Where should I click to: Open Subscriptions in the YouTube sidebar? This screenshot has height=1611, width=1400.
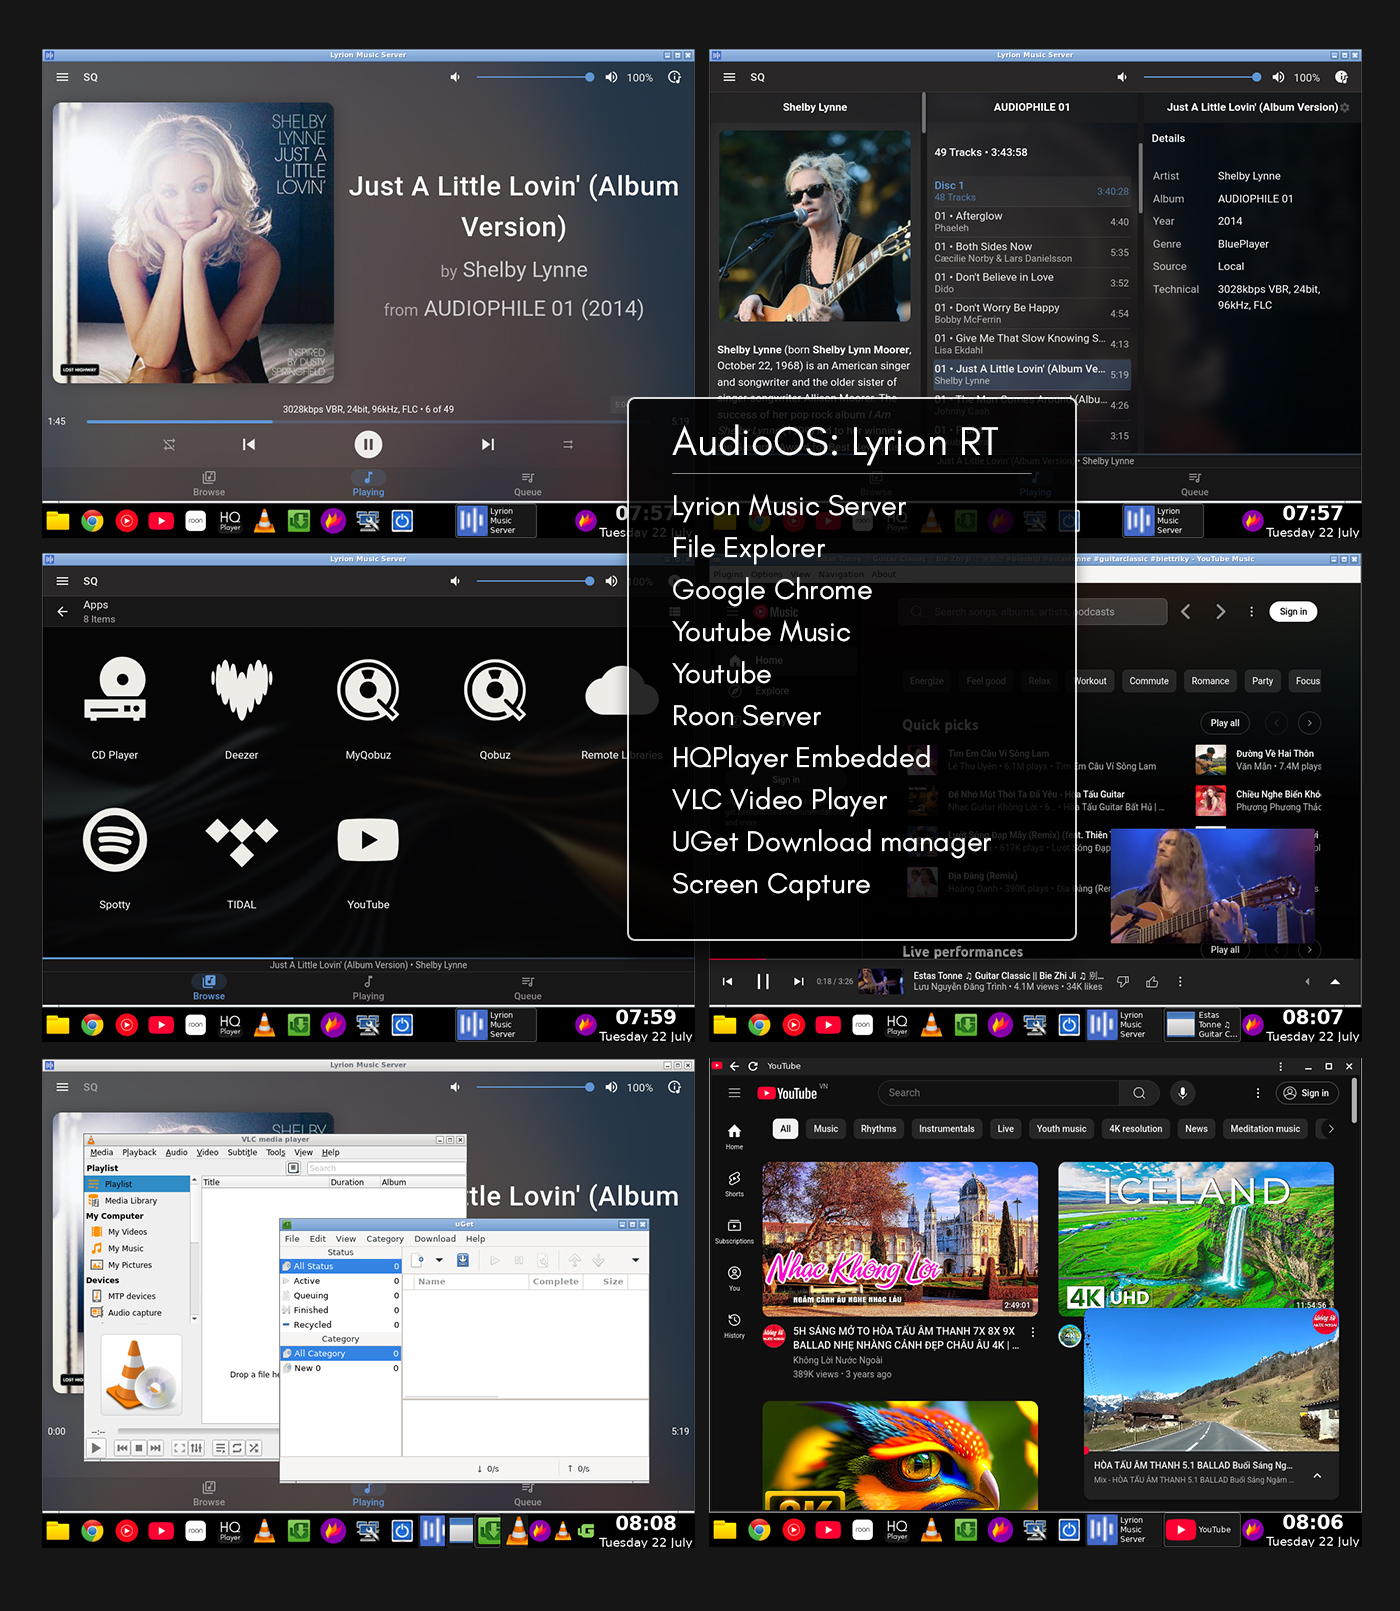734,1231
